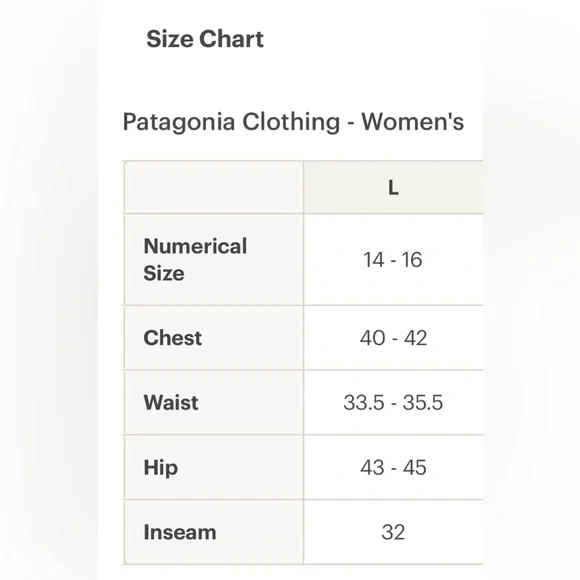This screenshot has height=580, width=580.
Task: Click the word Chart in the heading
Action: pos(232,39)
